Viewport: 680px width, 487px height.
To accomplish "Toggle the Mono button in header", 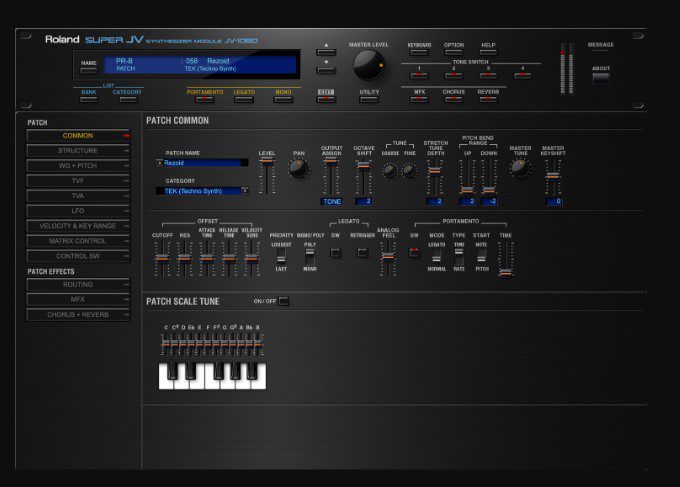I will click(283, 99).
